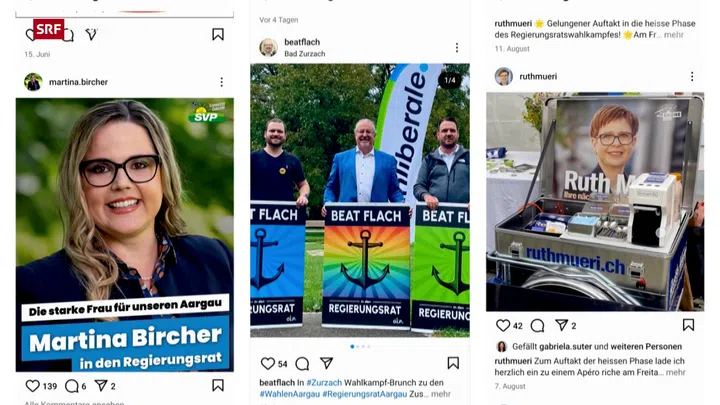Like the ruthmueri trailer post

pos(503,326)
